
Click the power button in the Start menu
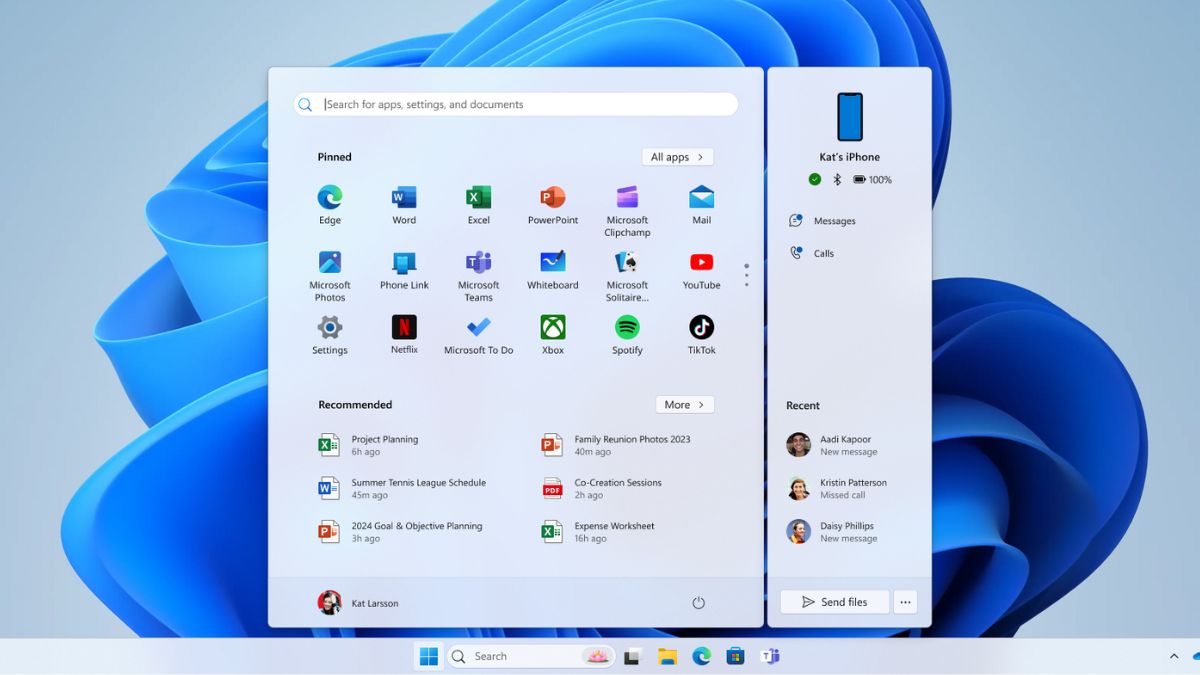click(x=698, y=603)
